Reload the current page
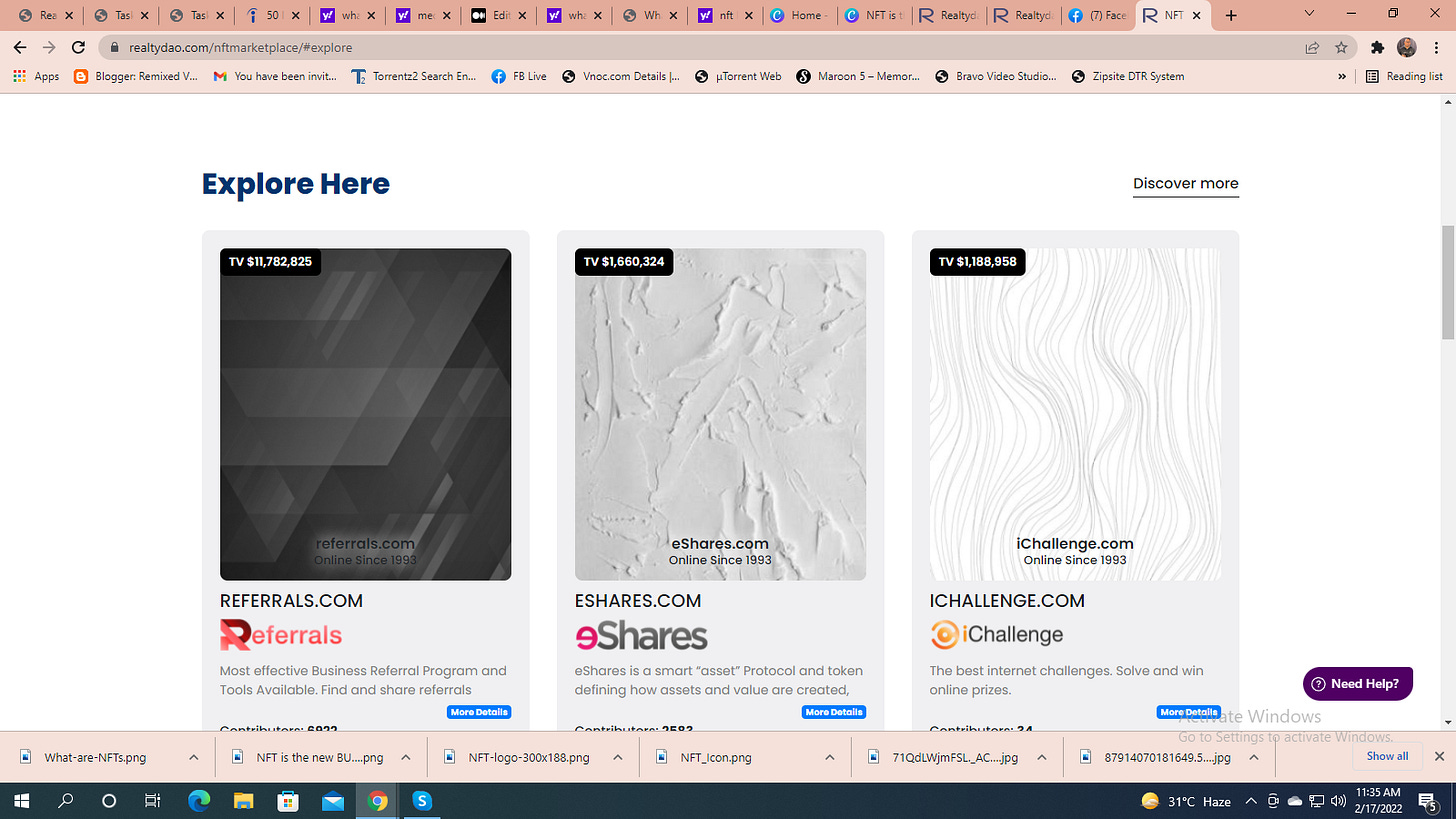Screen dimensions: 1456x819 78,47
